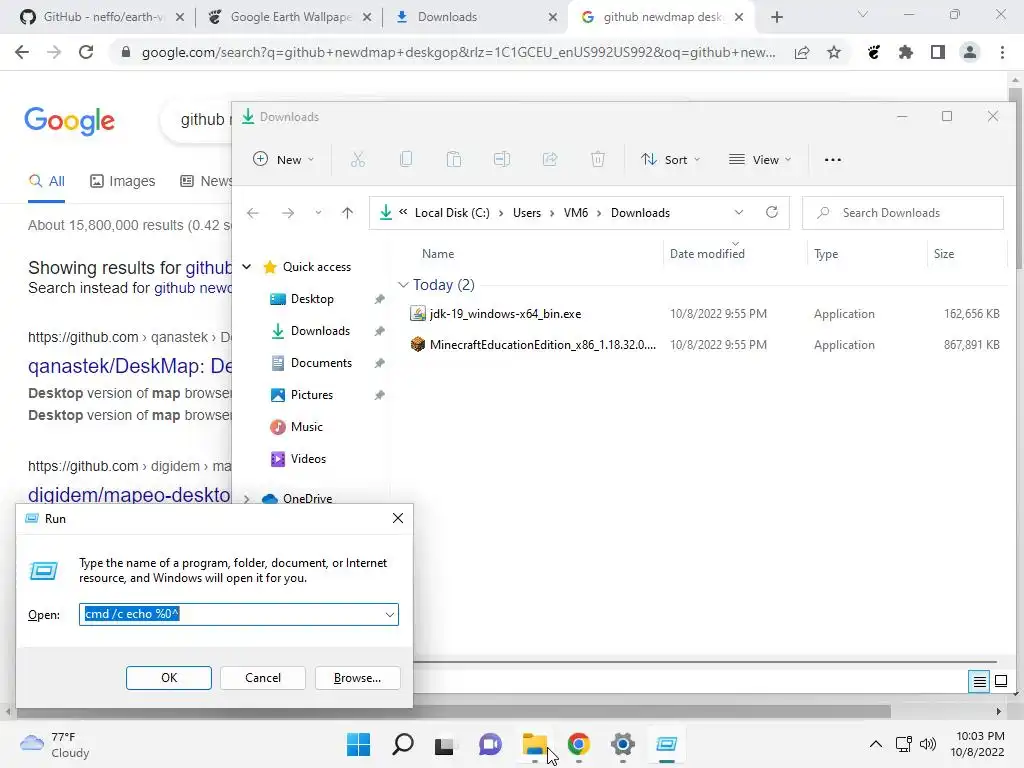Image resolution: width=1024 pixels, height=768 pixels.
Task: Click the Search Downloads box
Action: point(903,213)
